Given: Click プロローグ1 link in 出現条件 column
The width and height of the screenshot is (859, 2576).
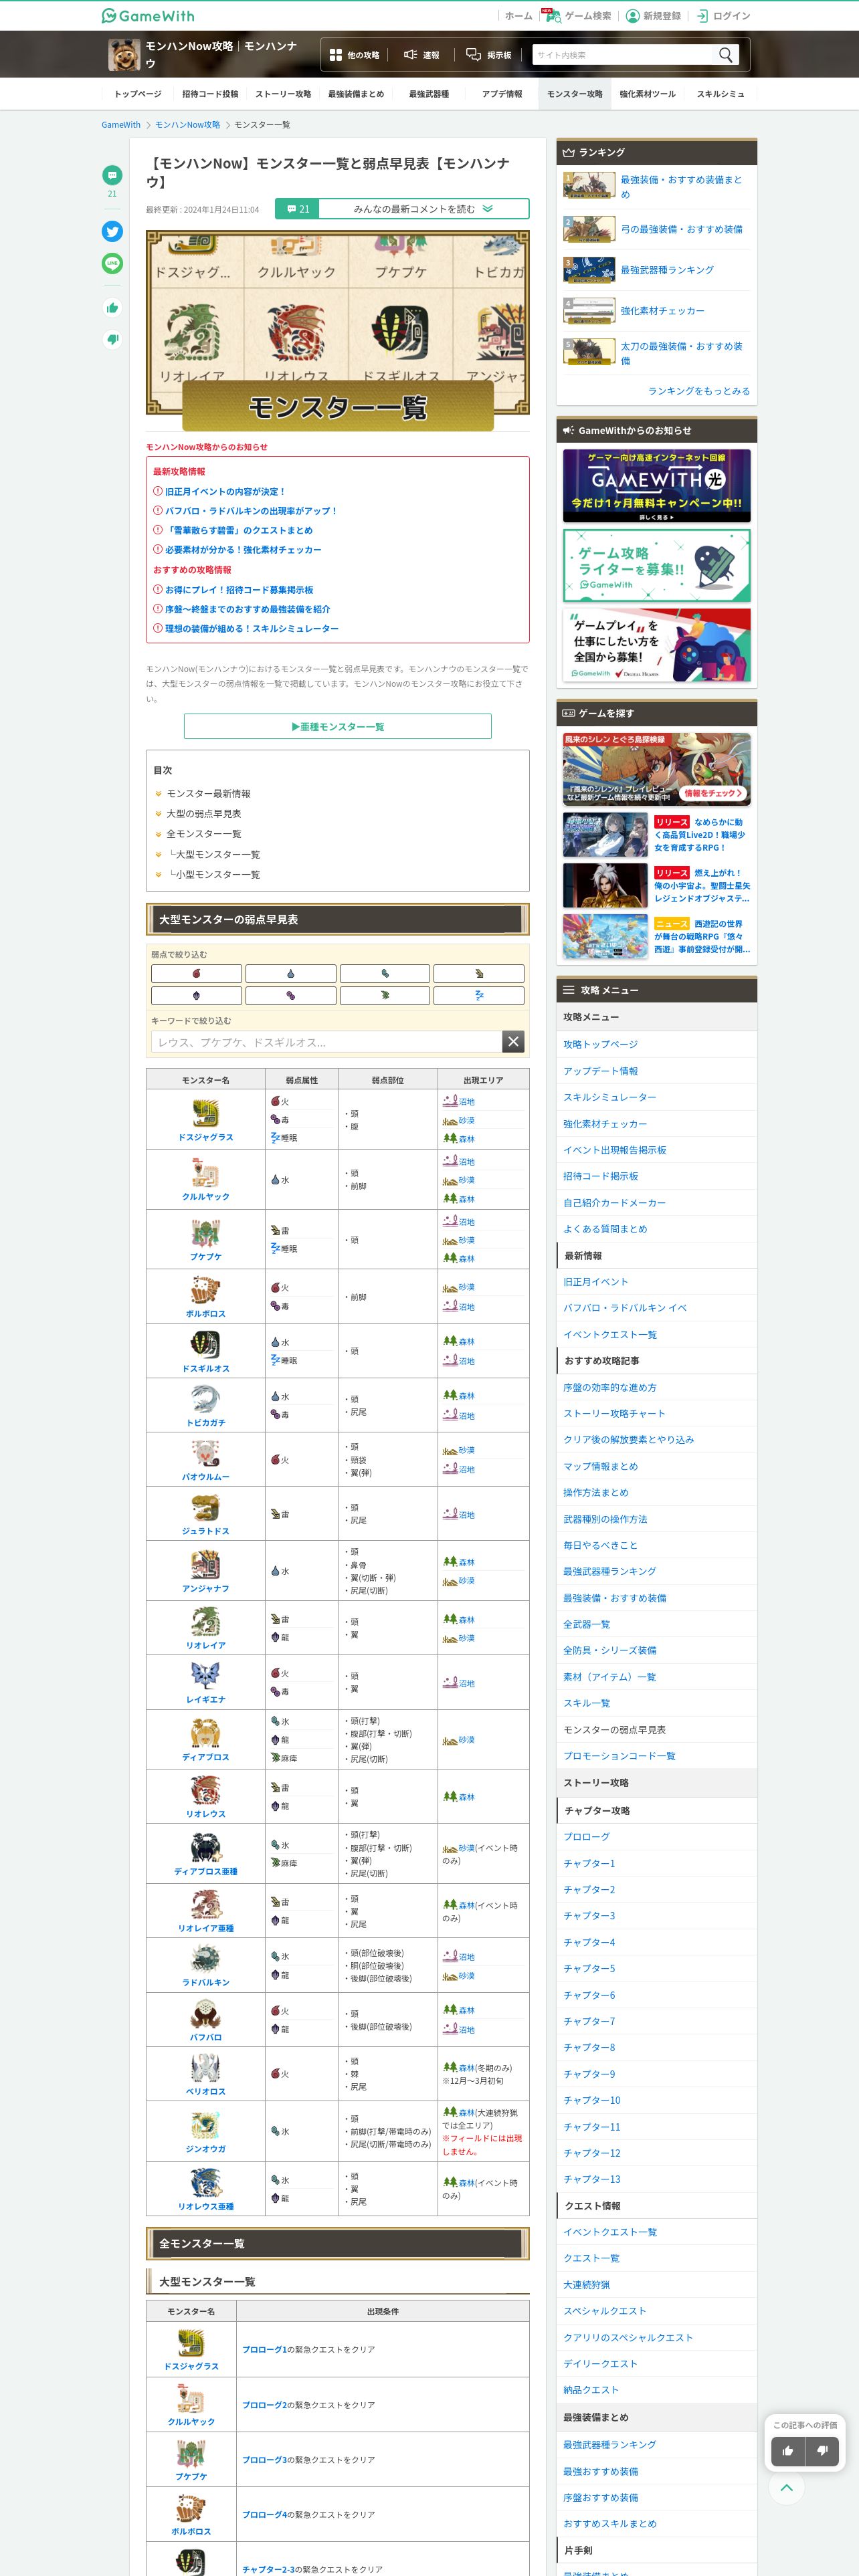Looking at the screenshot, I should pos(264,2349).
